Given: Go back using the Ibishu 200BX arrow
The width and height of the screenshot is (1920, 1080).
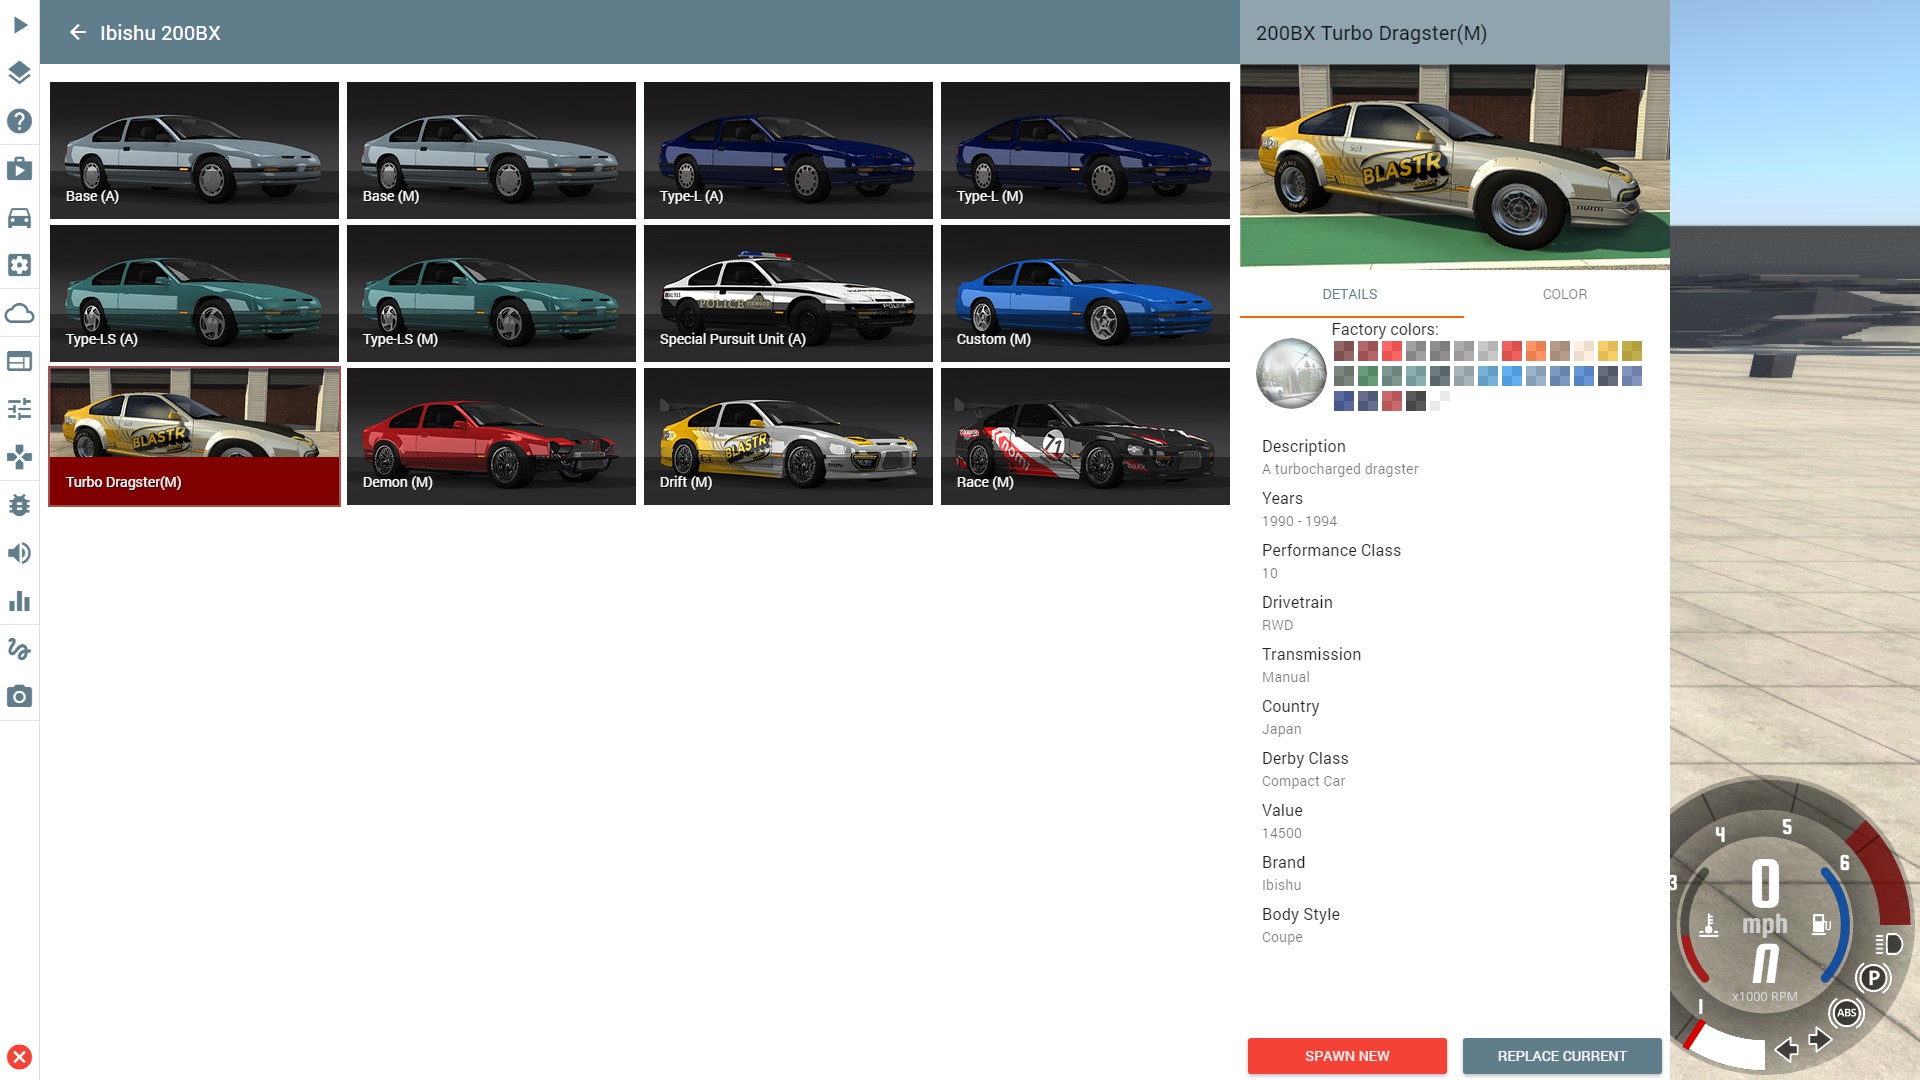Looking at the screenshot, I should pyautogui.click(x=78, y=33).
